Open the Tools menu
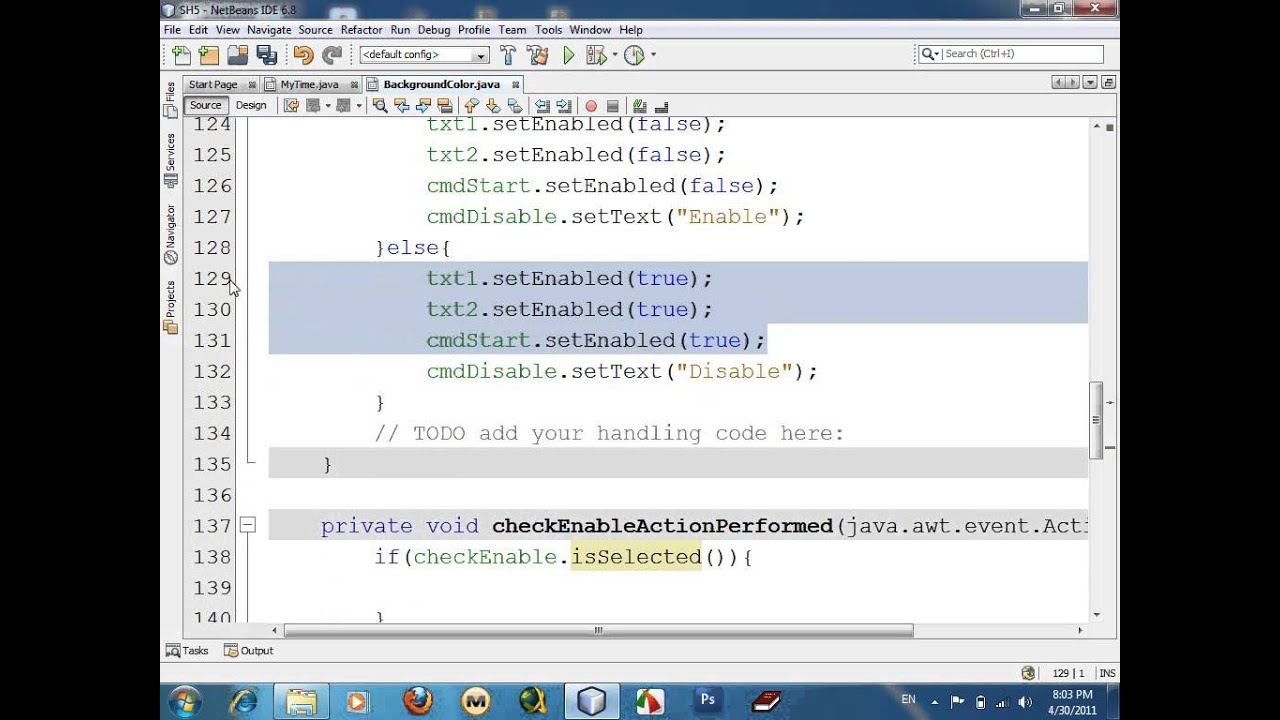This screenshot has height=720, width=1280. pyautogui.click(x=548, y=30)
